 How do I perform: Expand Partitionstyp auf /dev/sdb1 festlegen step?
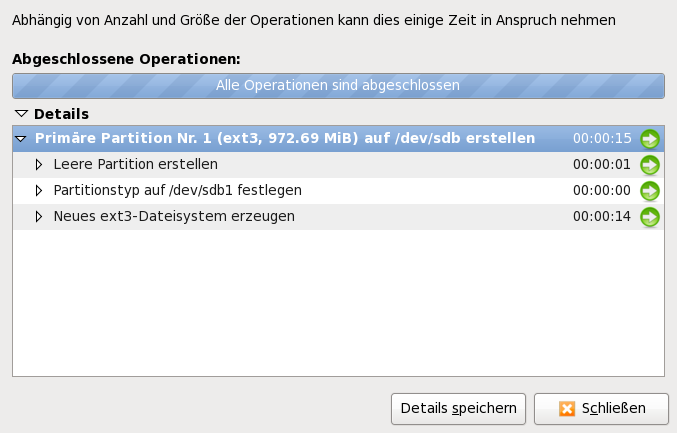(x=40, y=190)
